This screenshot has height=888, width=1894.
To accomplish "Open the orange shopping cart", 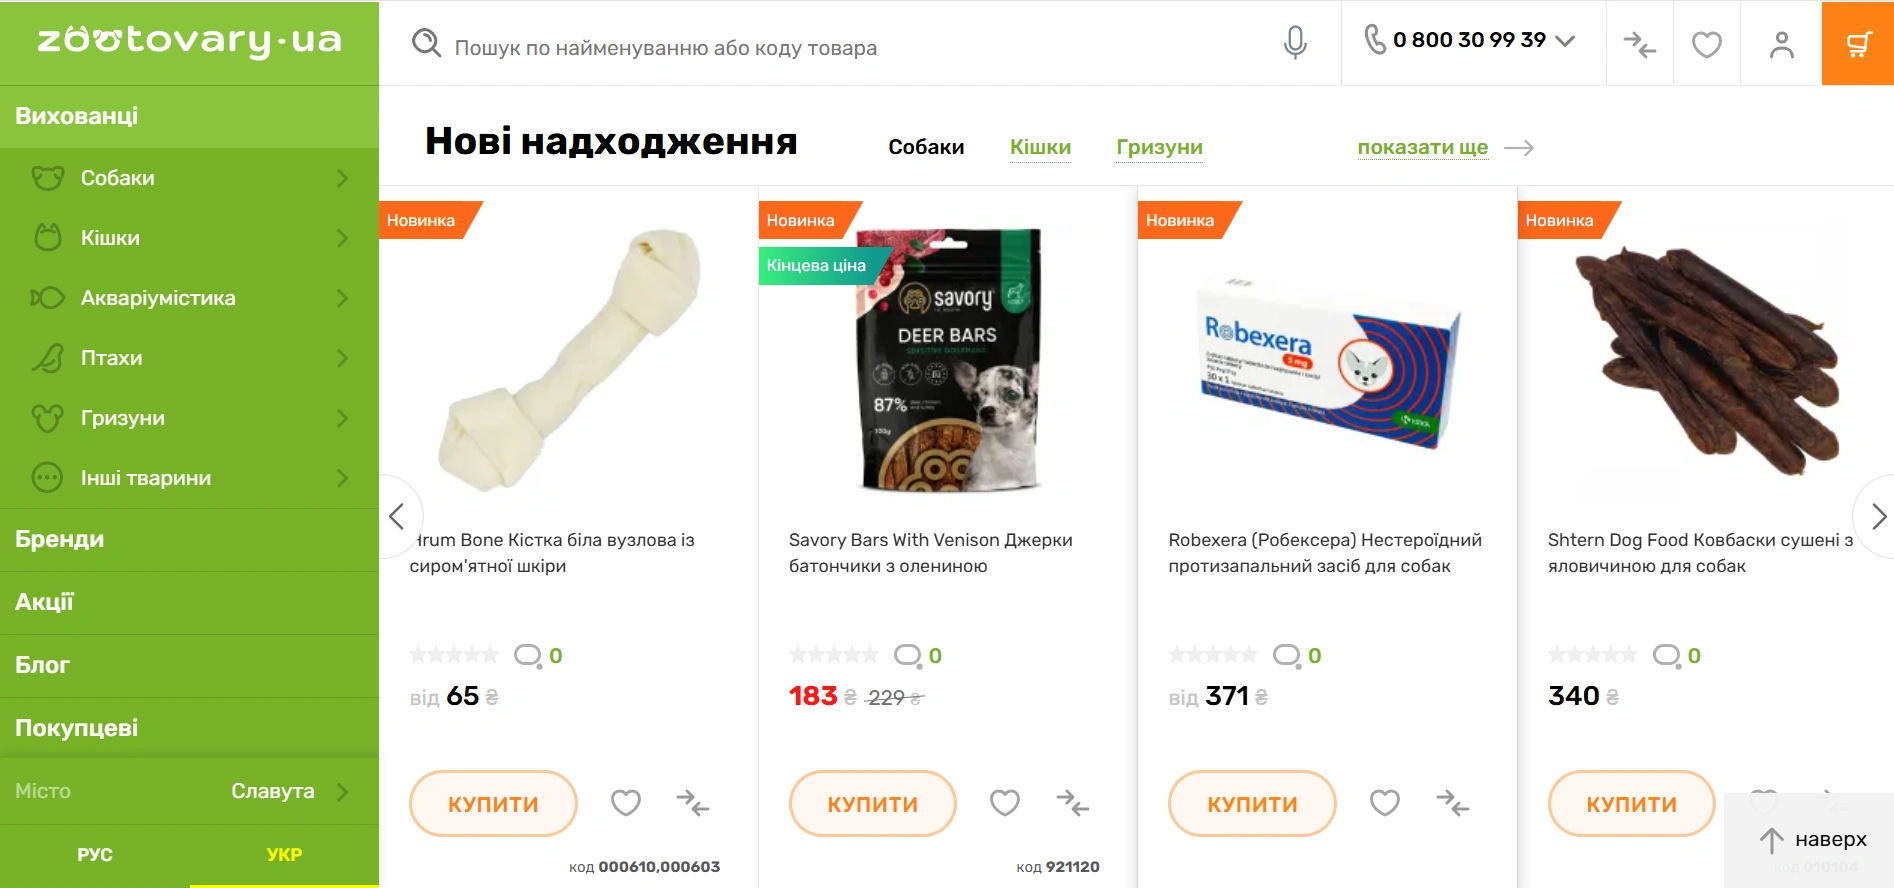I will click(1858, 43).
